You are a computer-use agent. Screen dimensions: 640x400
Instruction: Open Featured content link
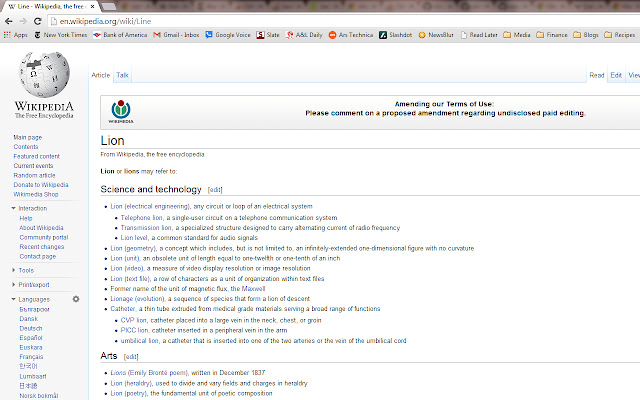pyautogui.click(x=36, y=156)
